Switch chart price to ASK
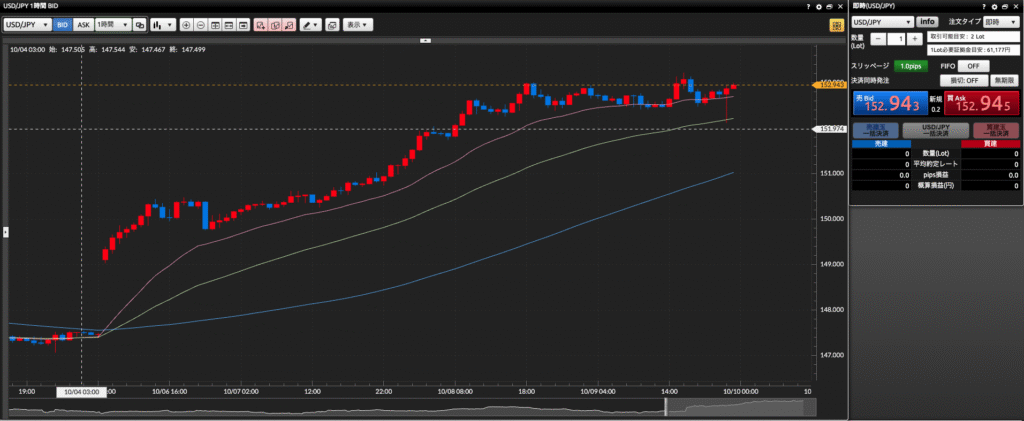Screen dimensions: 1024x421 coord(84,23)
